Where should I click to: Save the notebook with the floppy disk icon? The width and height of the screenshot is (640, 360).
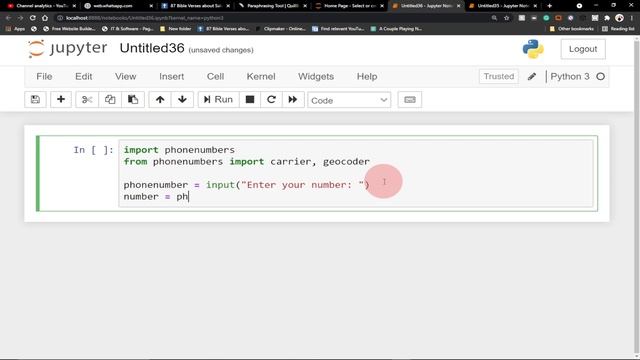pyautogui.click(x=35, y=100)
